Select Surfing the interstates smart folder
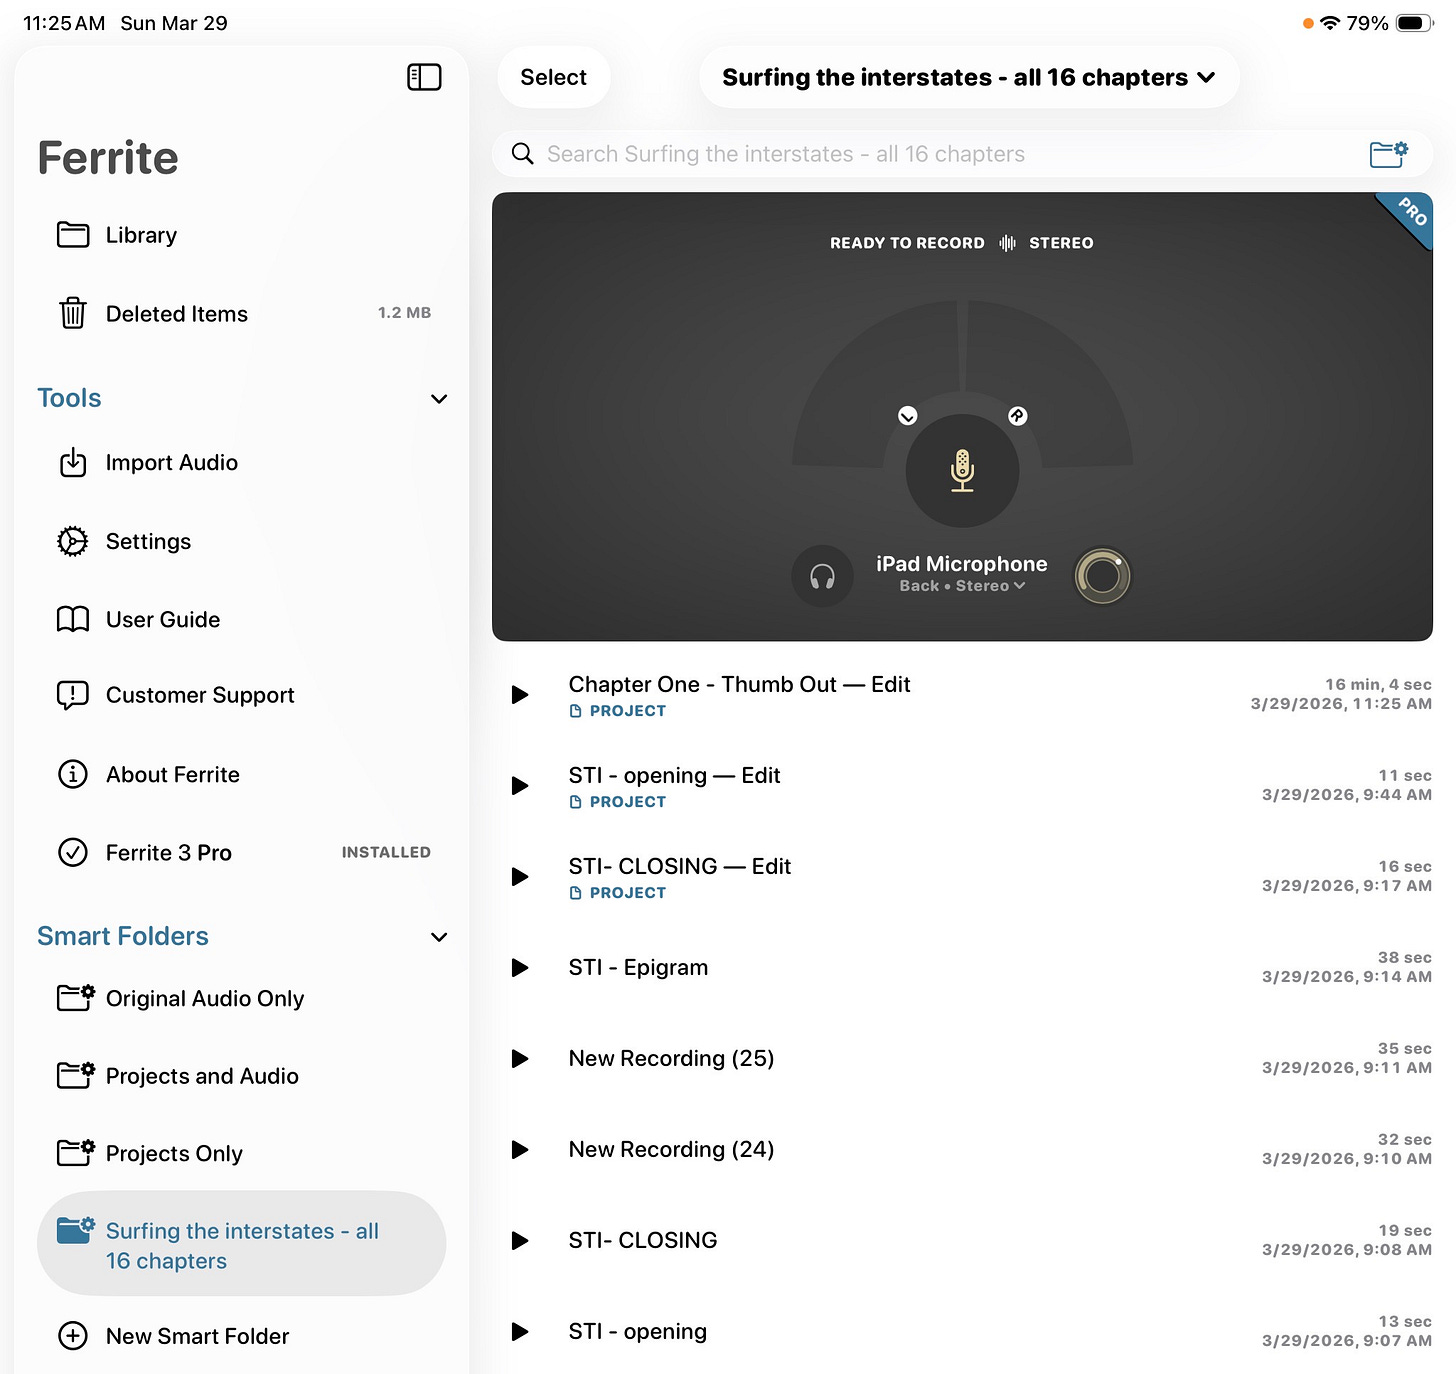This screenshot has width=1456, height=1374. coord(242,1243)
